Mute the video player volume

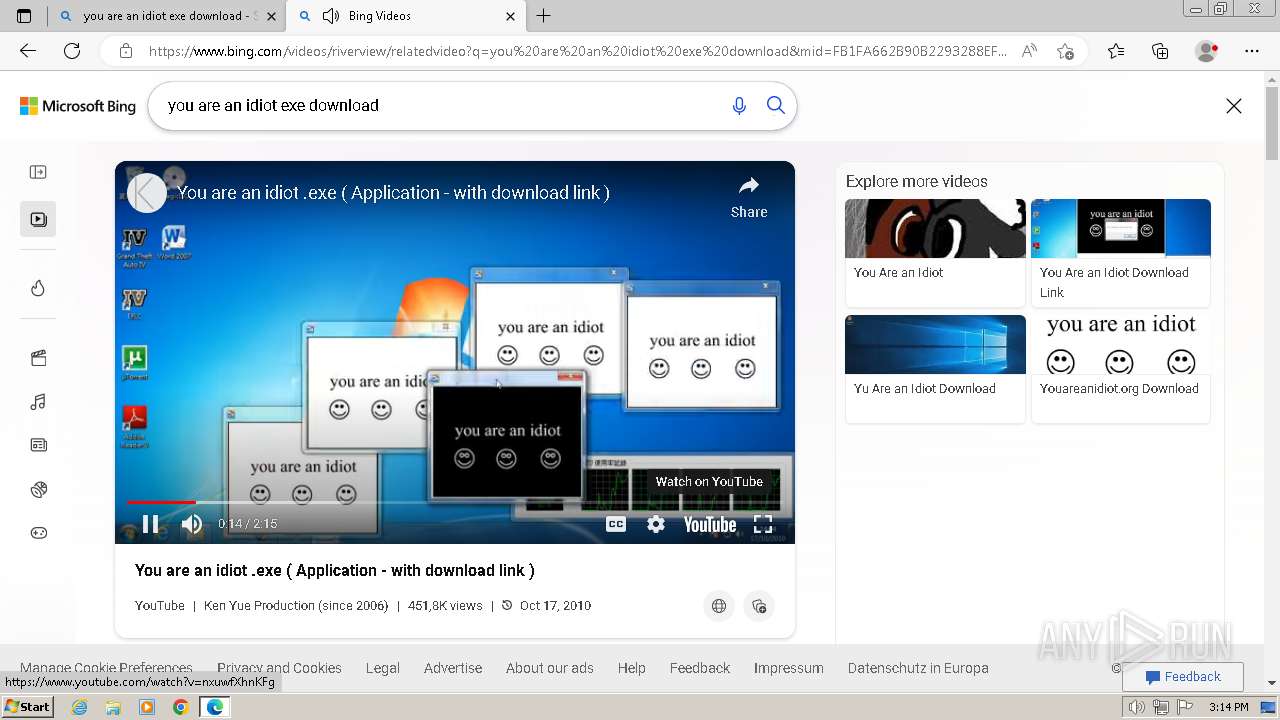click(x=192, y=524)
